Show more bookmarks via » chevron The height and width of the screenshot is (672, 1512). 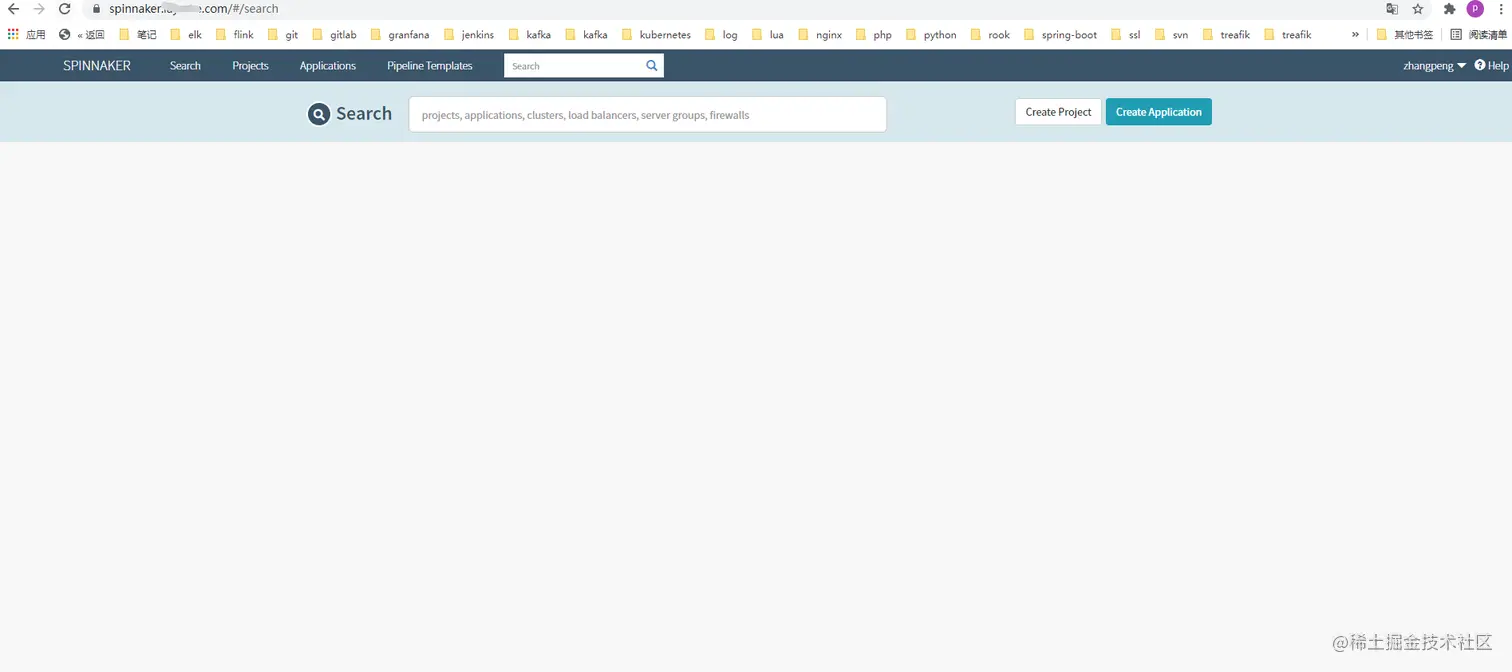(x=1355, y=34)
